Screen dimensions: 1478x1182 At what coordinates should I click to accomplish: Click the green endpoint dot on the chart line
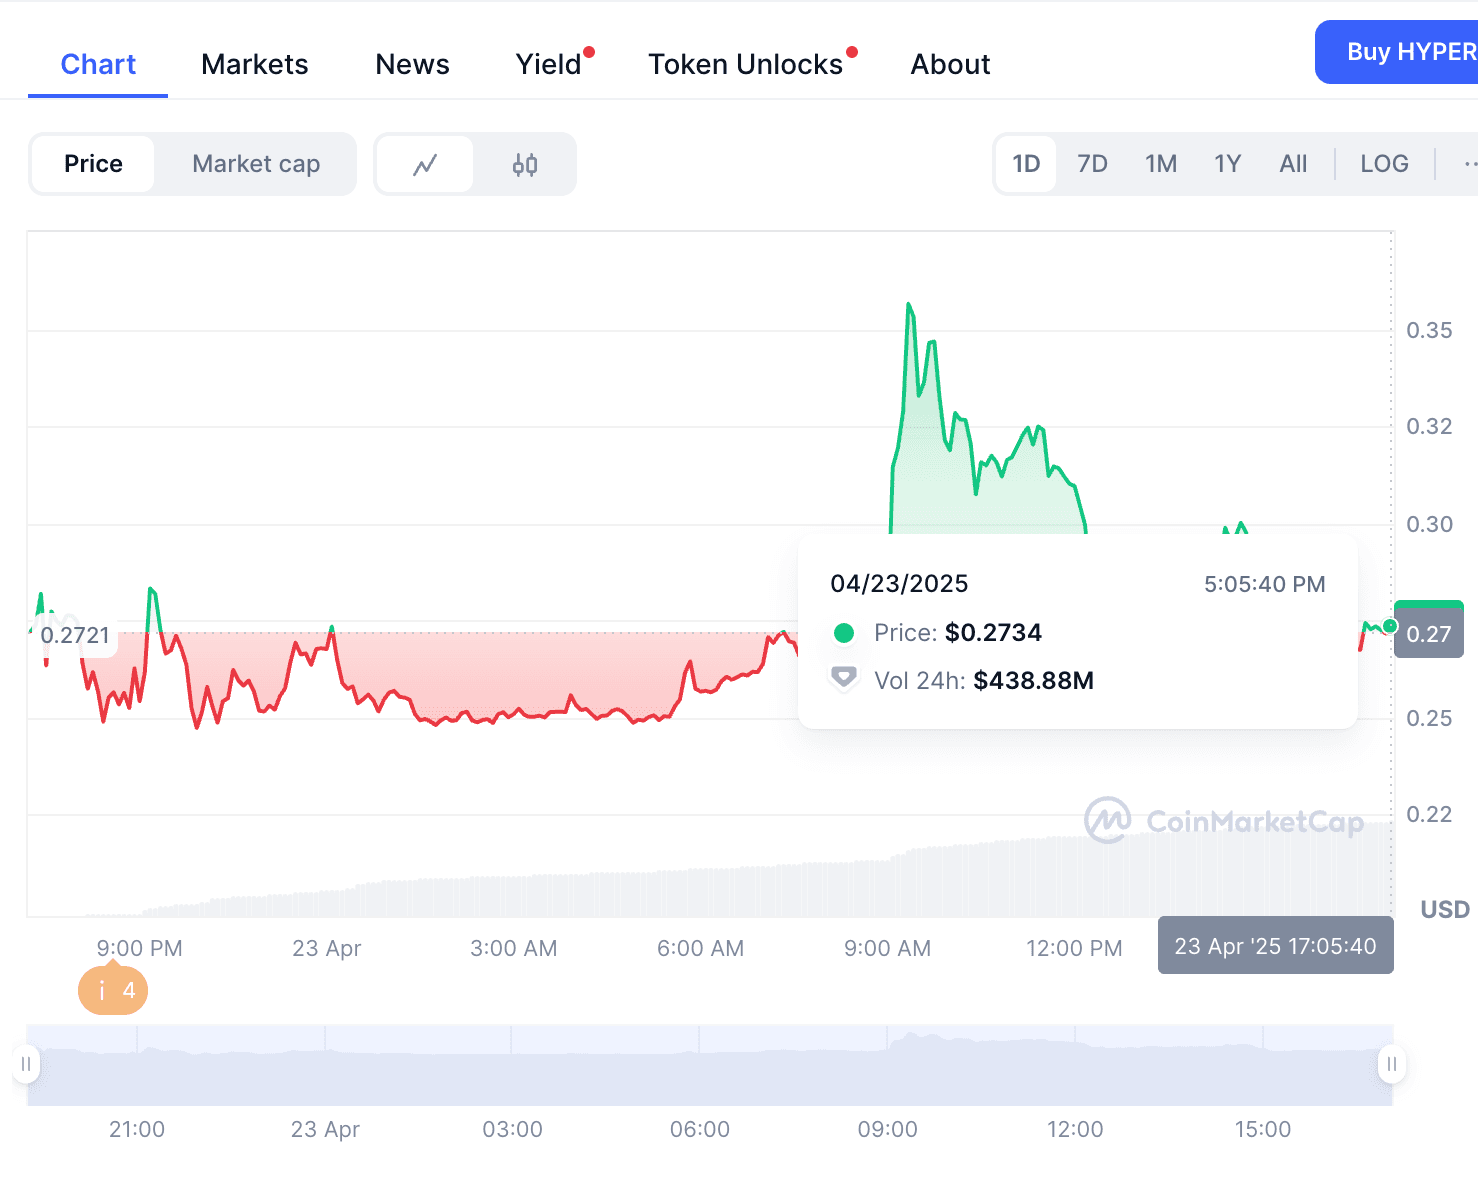click(1389, 624)
